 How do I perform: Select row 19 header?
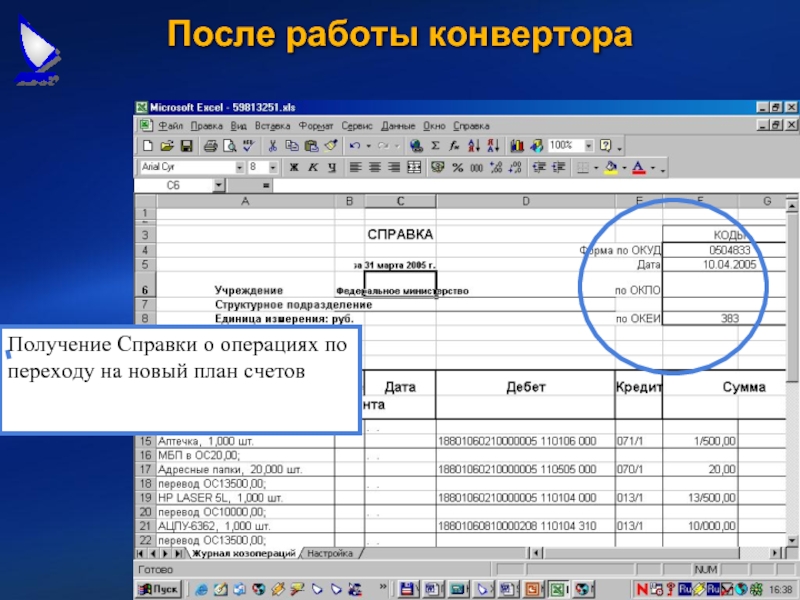pos(145,498)
